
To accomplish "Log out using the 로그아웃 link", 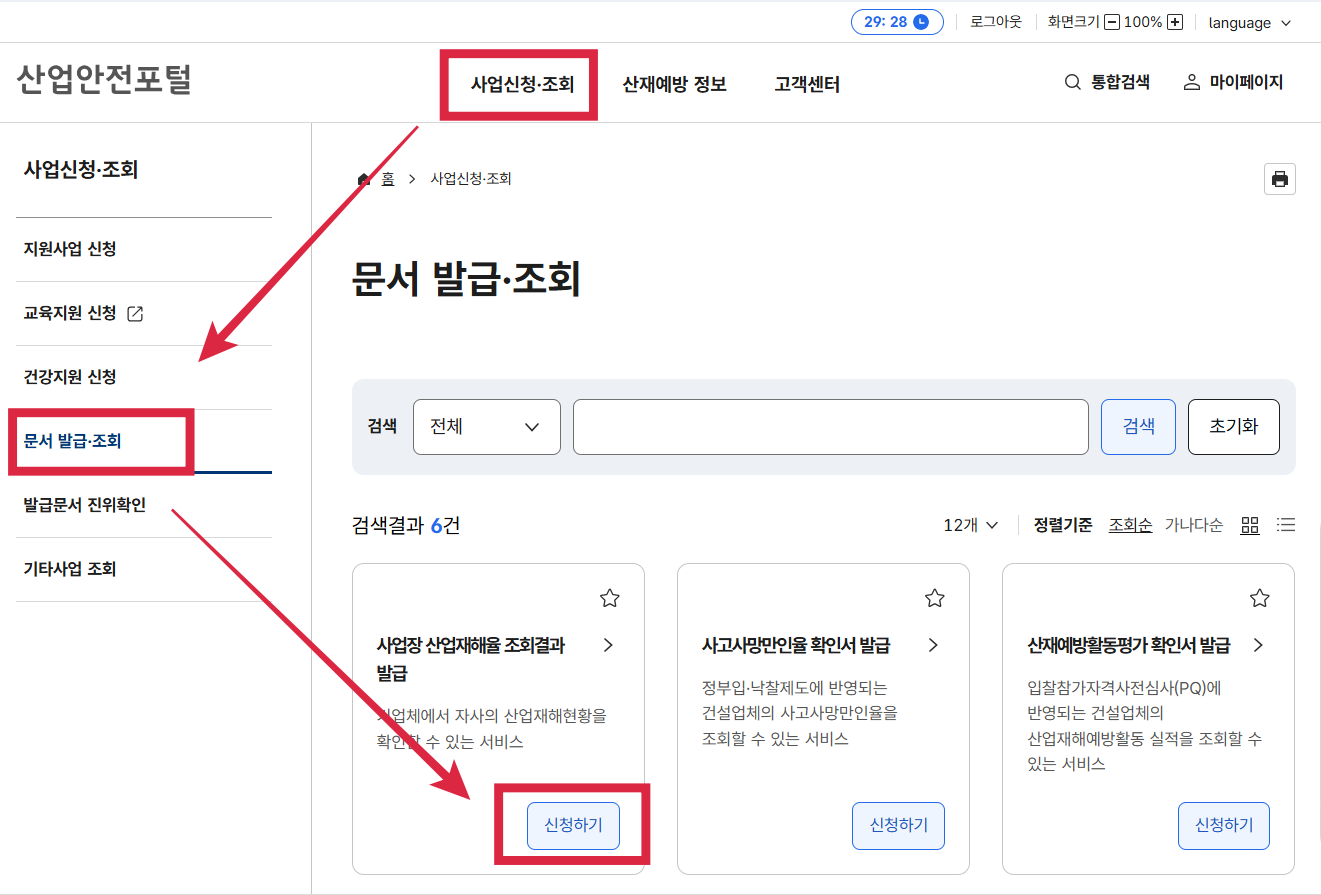I will (x=995, y=21).
